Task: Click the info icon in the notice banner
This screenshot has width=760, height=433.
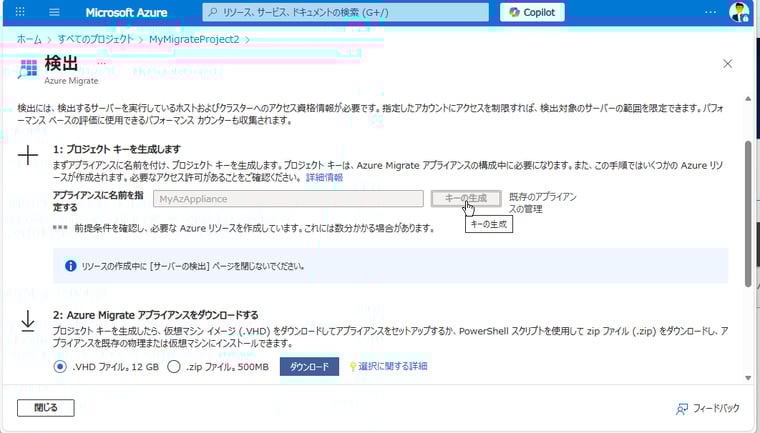Action: (x=71, y=266)
